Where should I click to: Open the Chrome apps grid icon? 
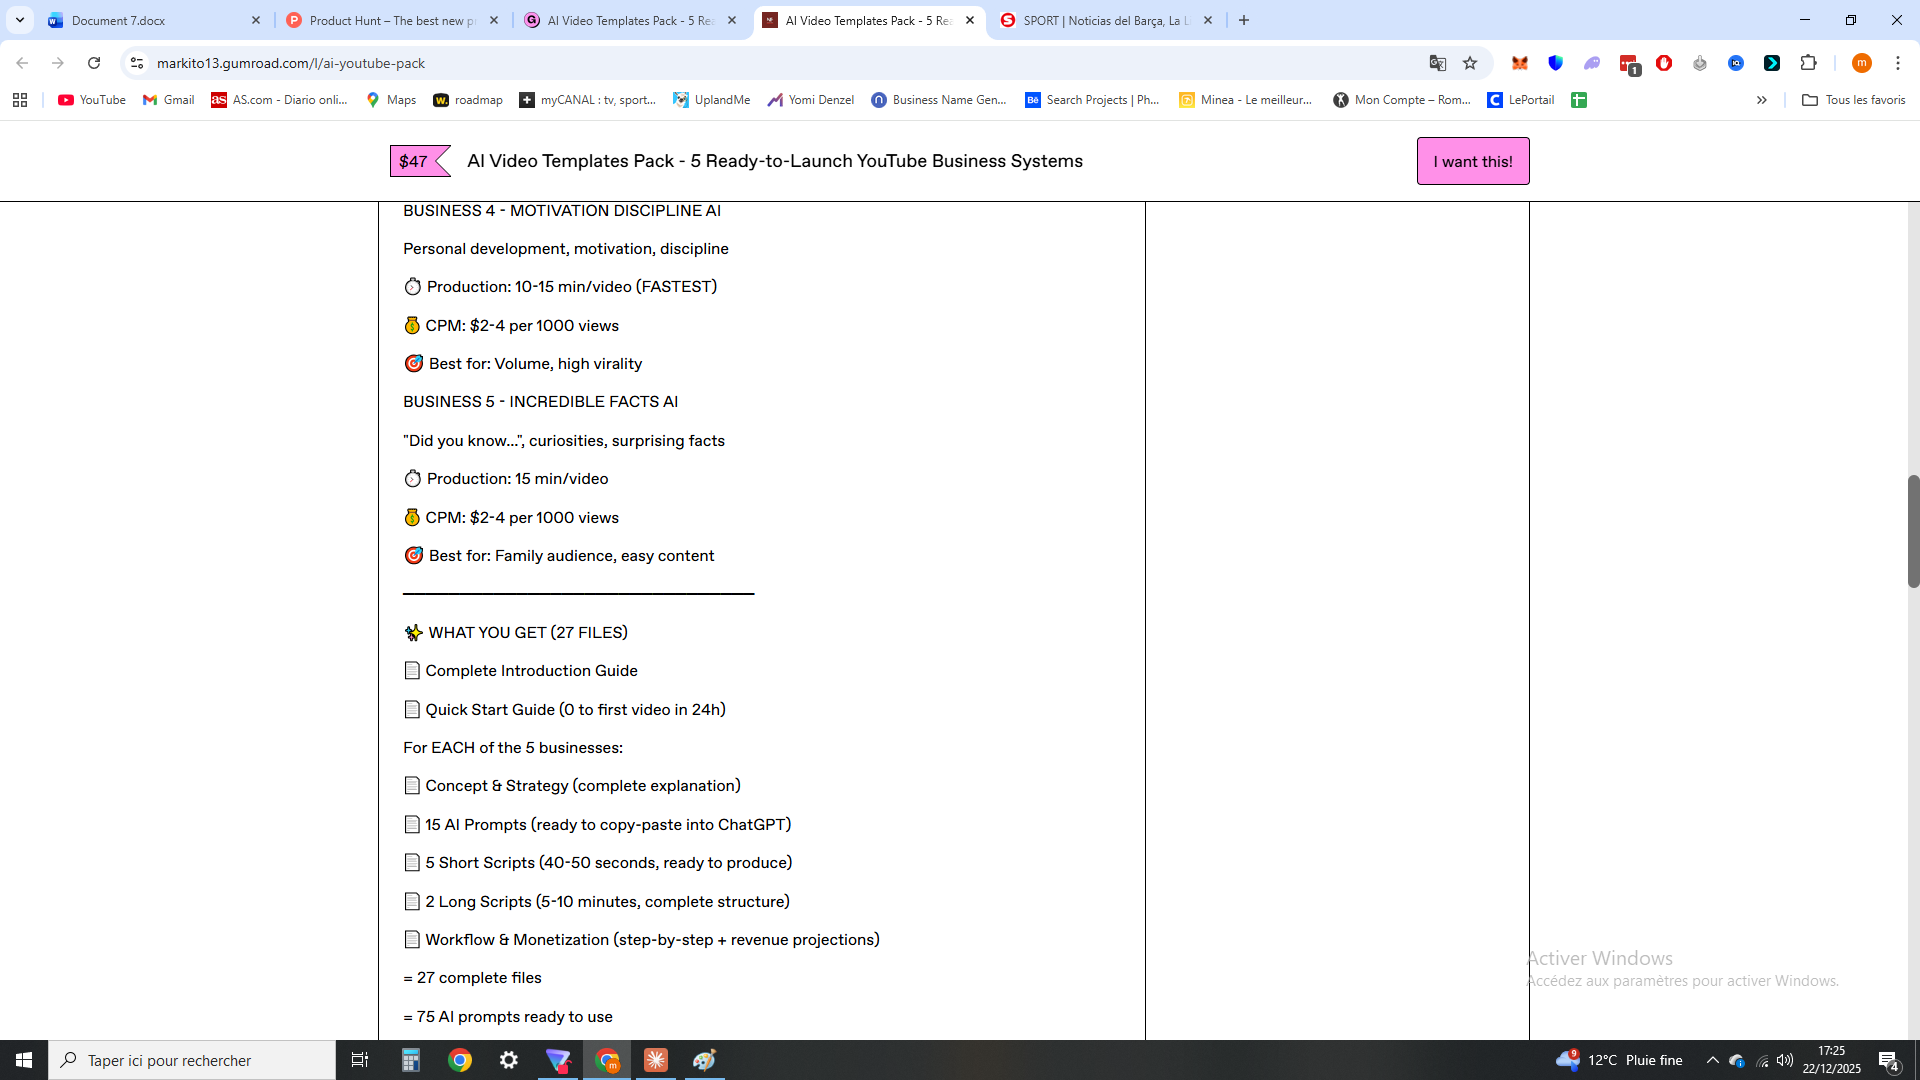pyautogui.click(x=20, y=100)
